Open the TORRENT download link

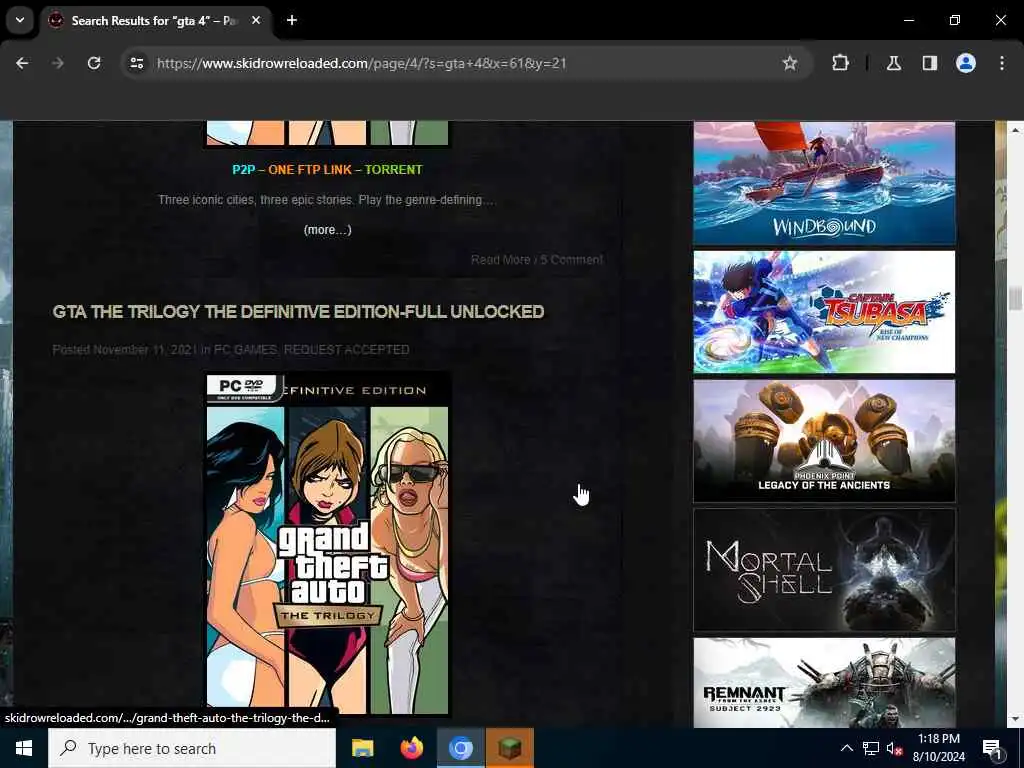[x=393, y=170]
